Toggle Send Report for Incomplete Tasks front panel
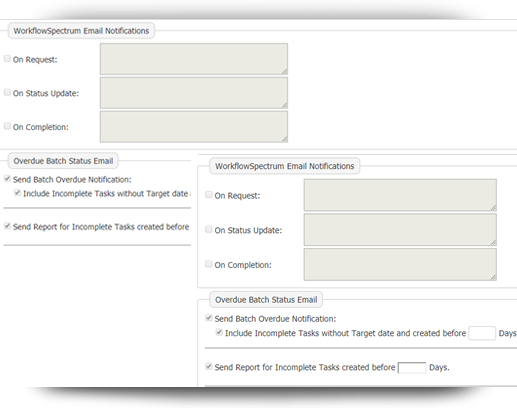The height and width of the screenshot is (413, 517). pos(209,366)
